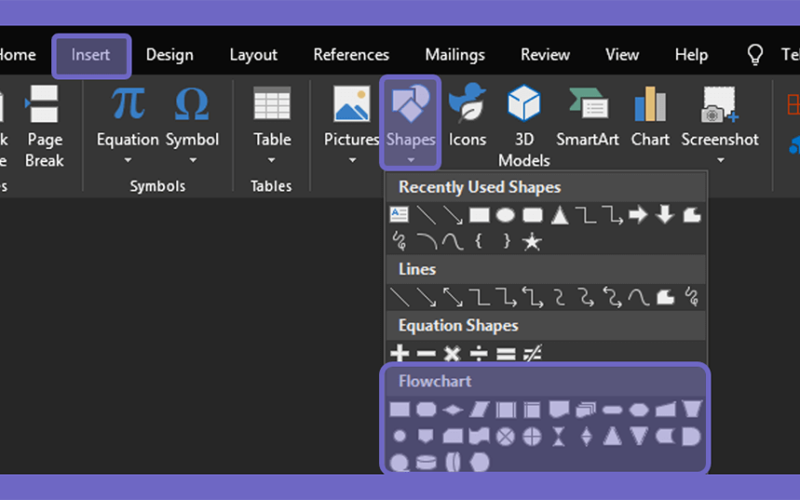The image size is (800, 500).
Task: Select Scribble tool in Lines section
Action: [x=691, y=296]
